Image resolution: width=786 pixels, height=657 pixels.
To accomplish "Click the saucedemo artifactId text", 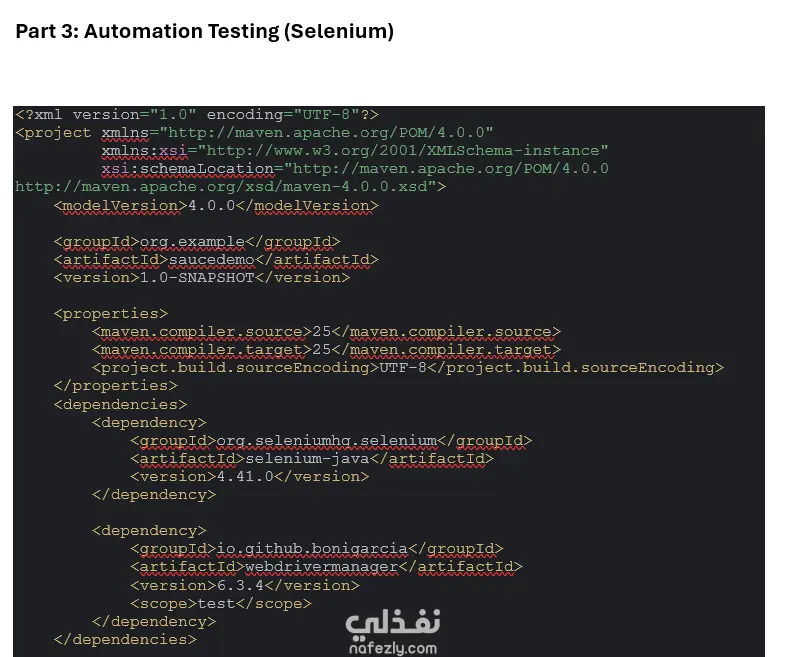I will [212, 260].
